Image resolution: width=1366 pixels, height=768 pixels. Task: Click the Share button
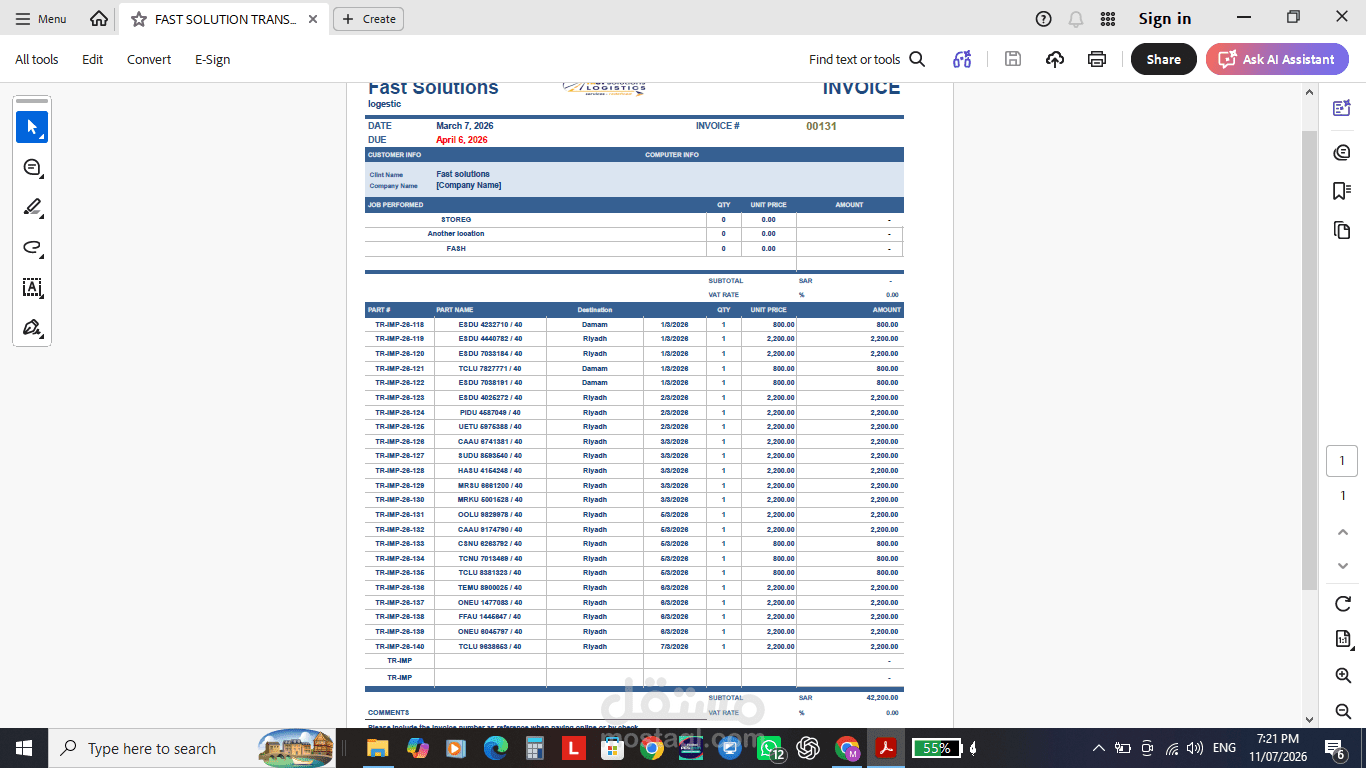[1164, 59]
